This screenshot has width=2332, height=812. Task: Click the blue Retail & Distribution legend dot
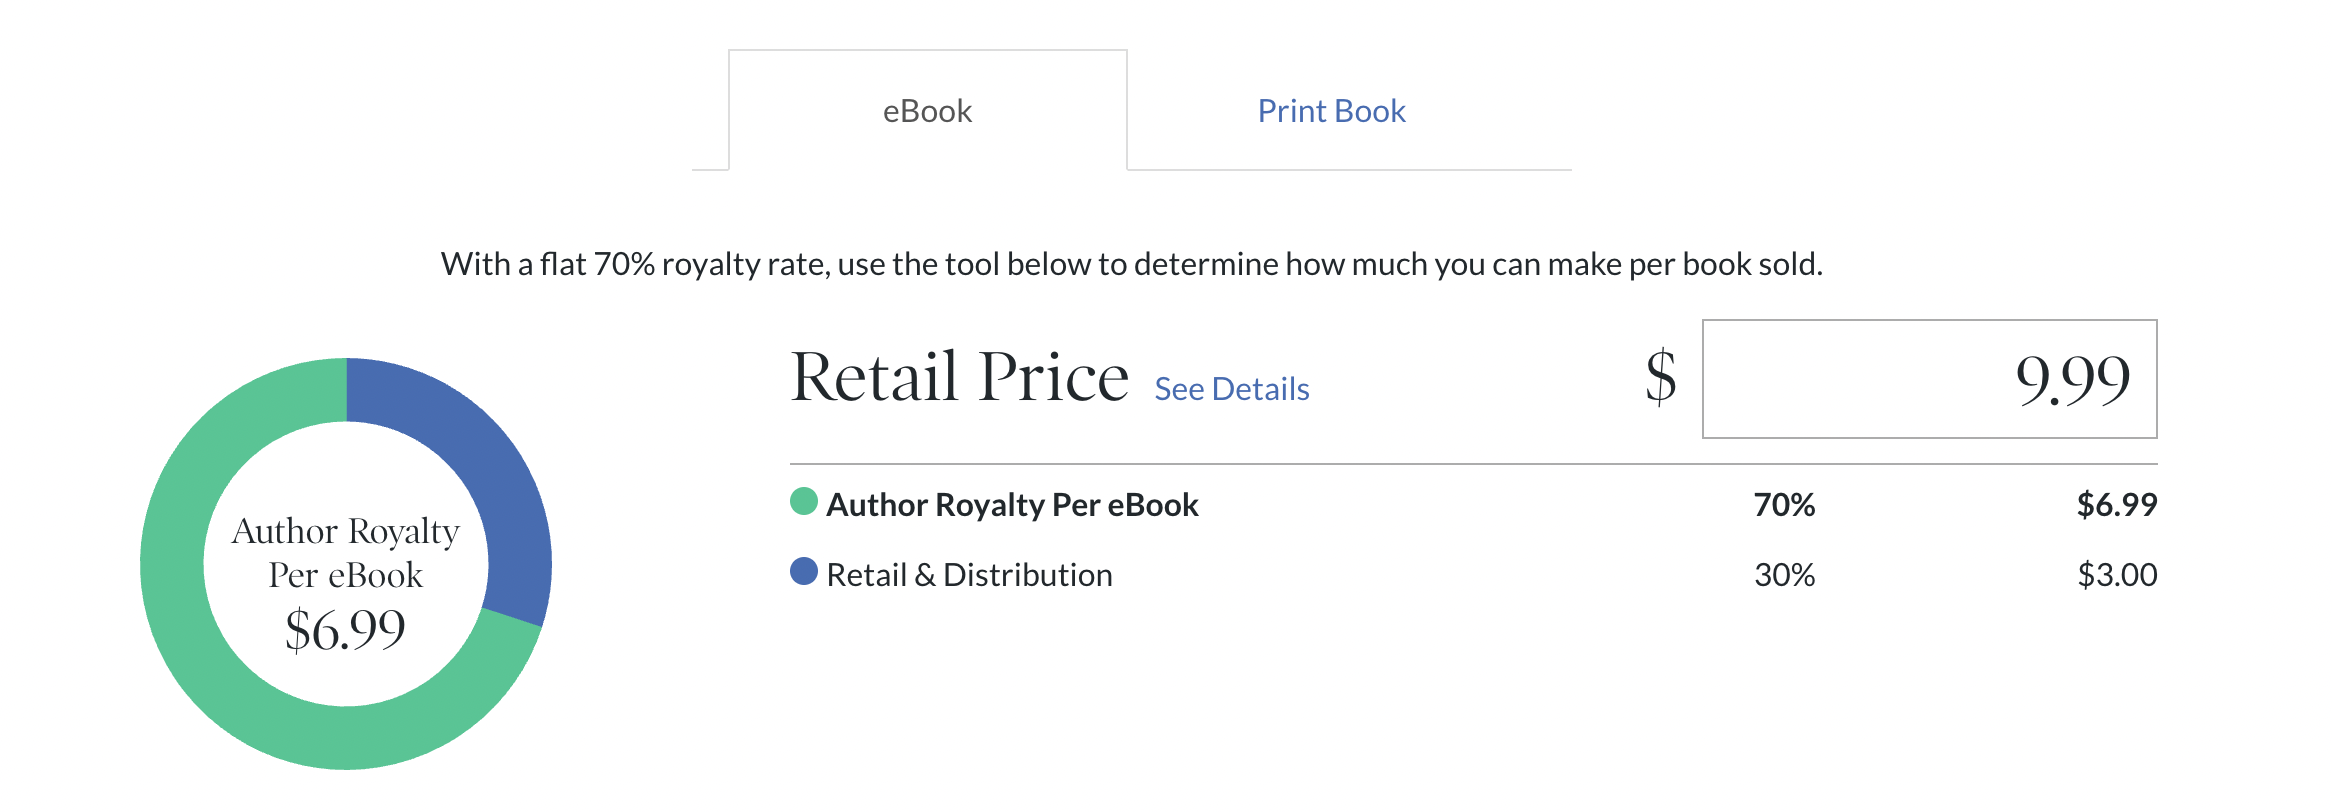click(804, 572)
